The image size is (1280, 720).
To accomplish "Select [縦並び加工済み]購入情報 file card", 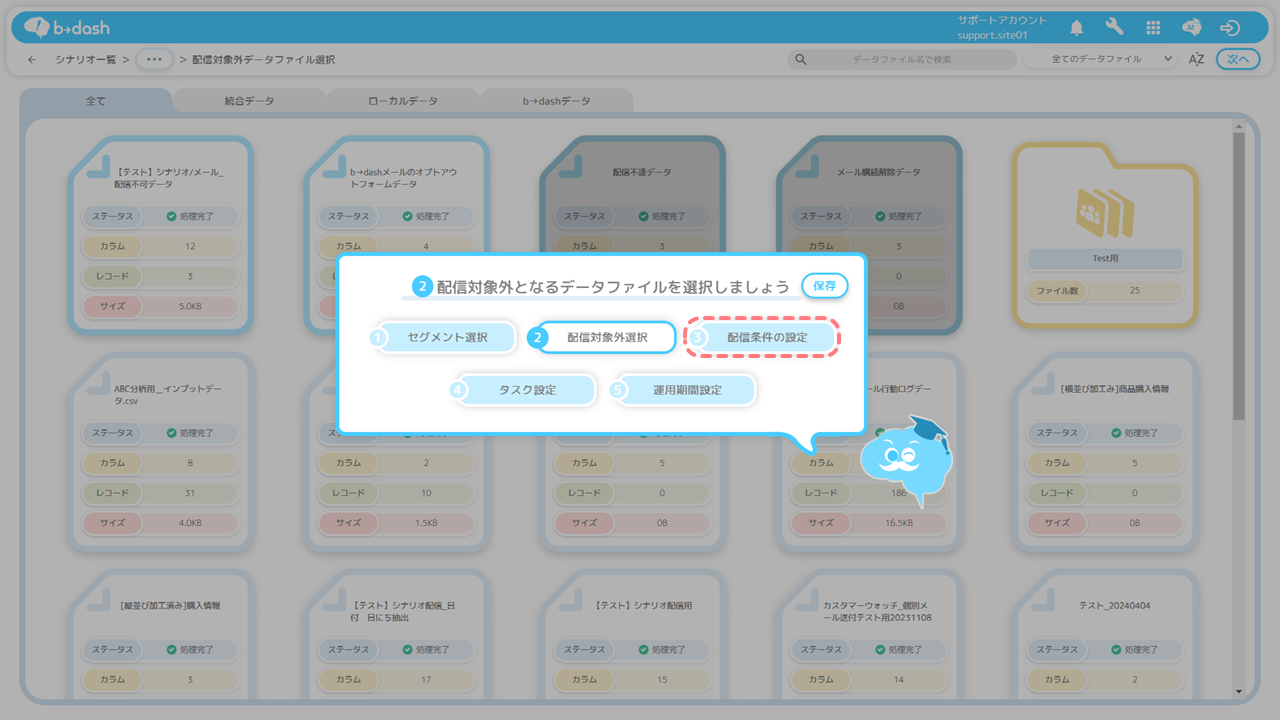I will 160,635.
